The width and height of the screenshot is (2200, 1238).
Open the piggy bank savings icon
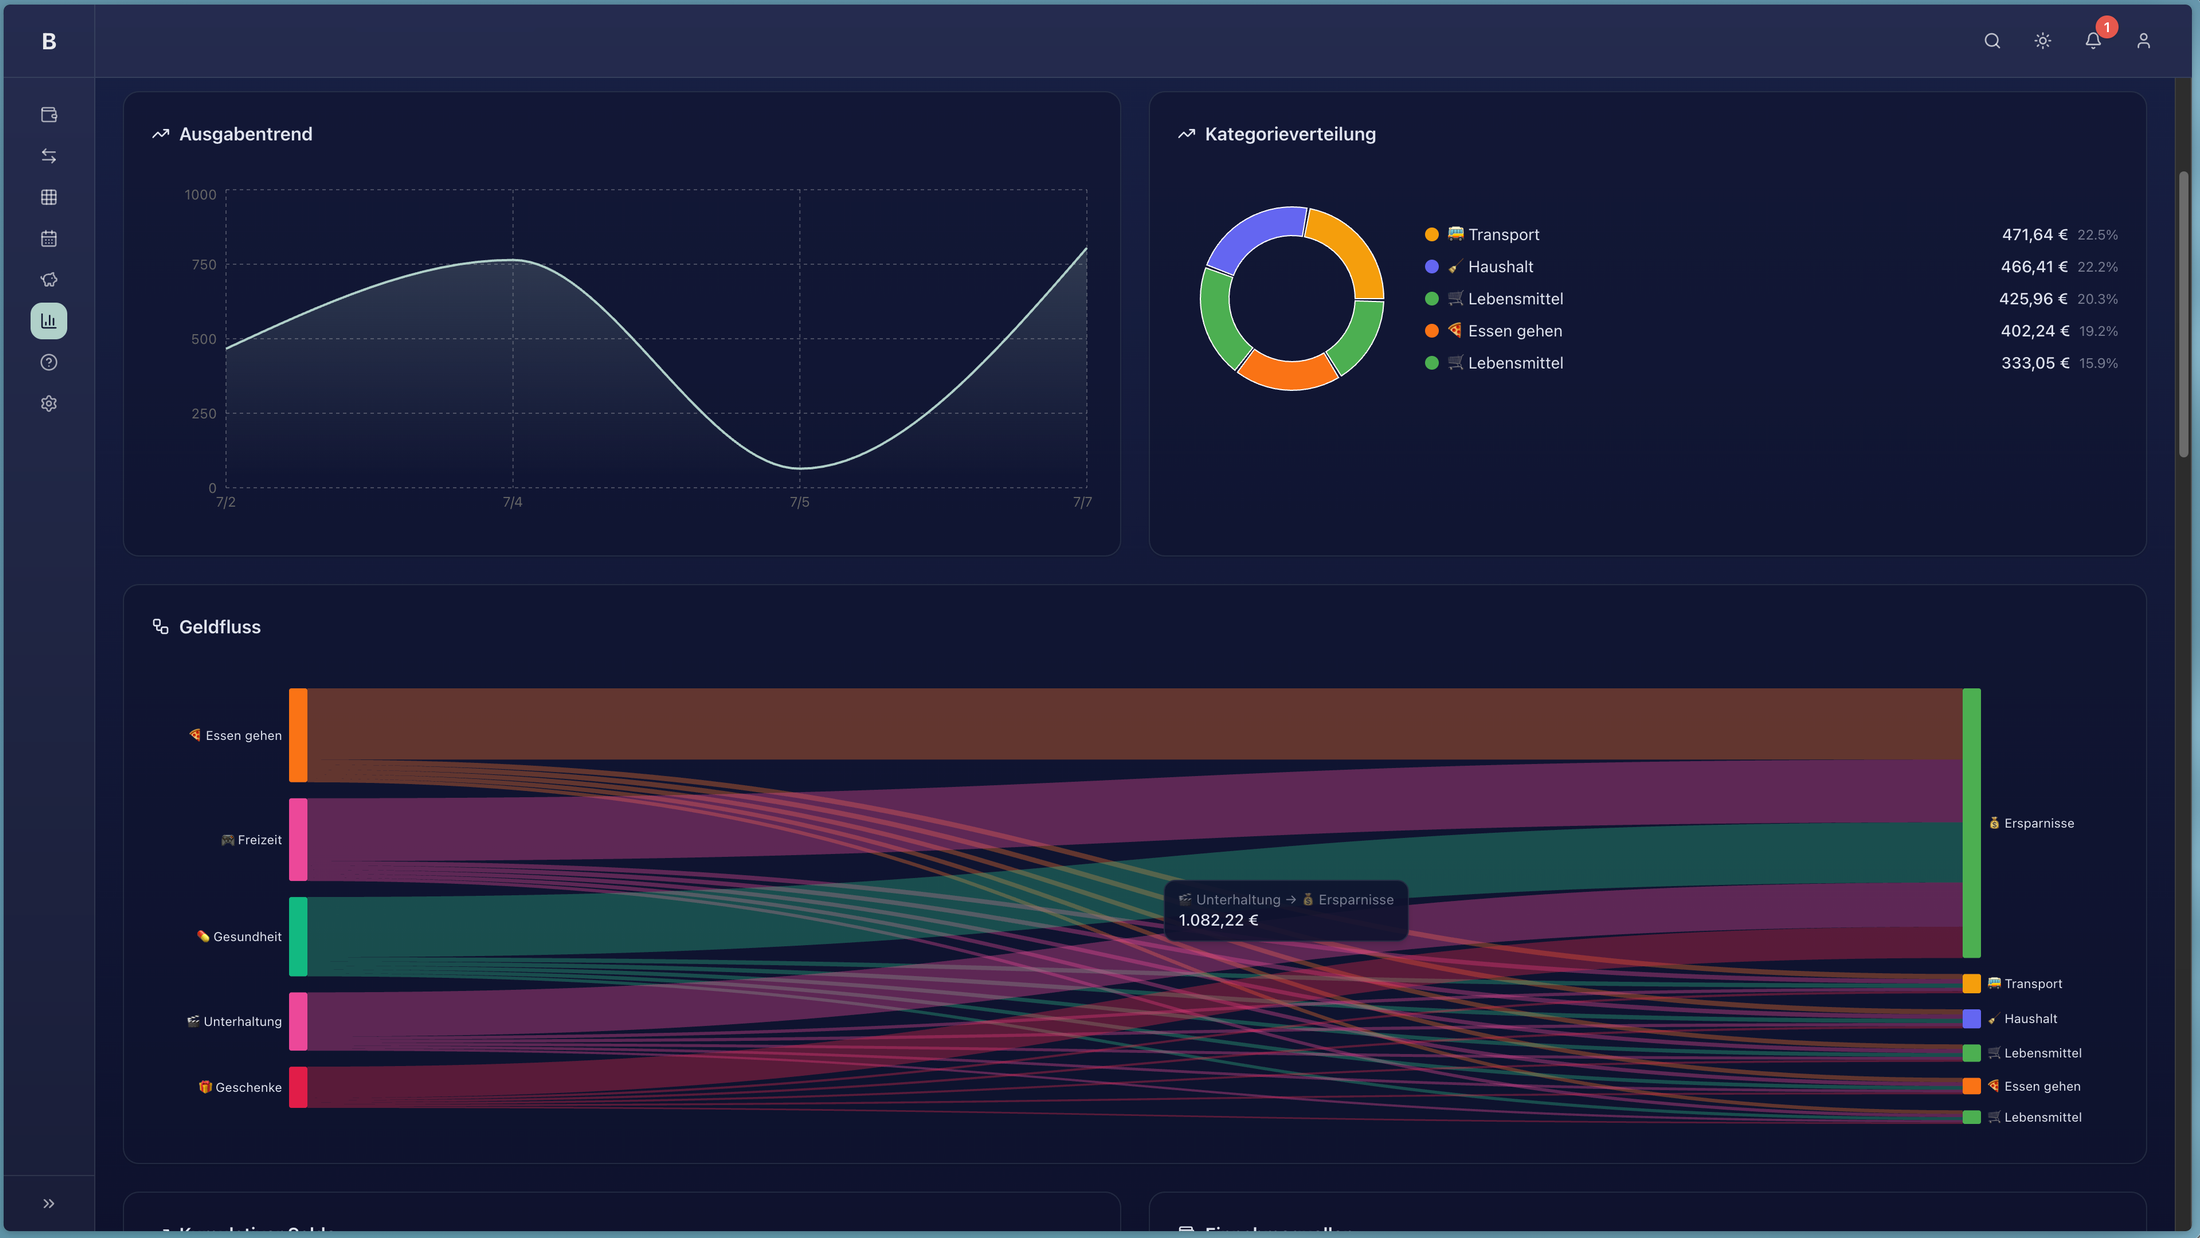[49, 280]
